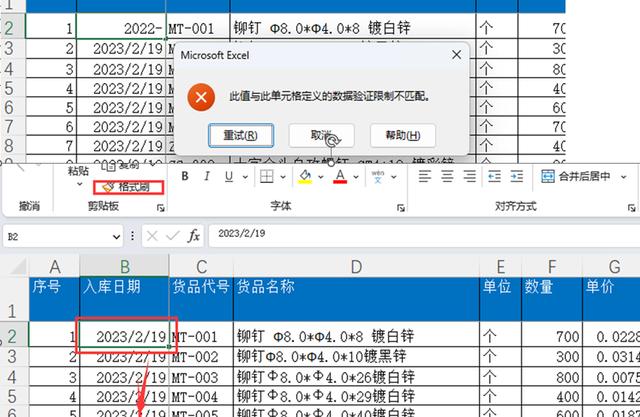The image size is (640, 417).
Task: Open the borders dropdown arrow
Action: pos(282,177)
